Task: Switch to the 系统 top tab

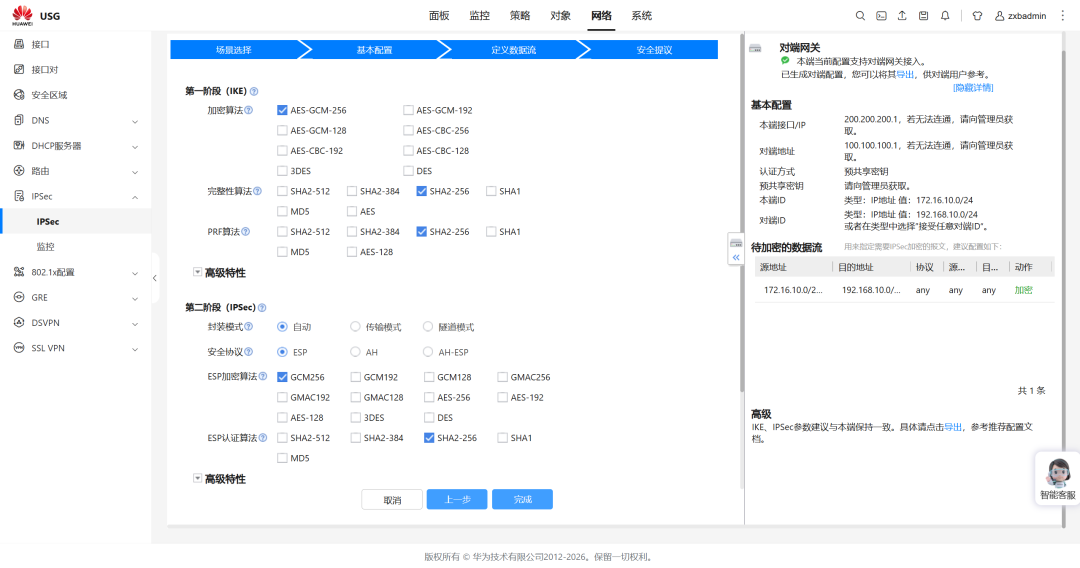Action: (x=642, y=16)
